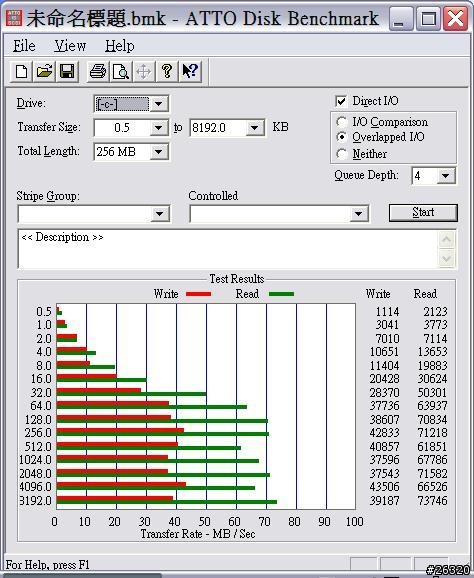Open the View menu
The image size is (474, 578).
(x=70, y=46)
